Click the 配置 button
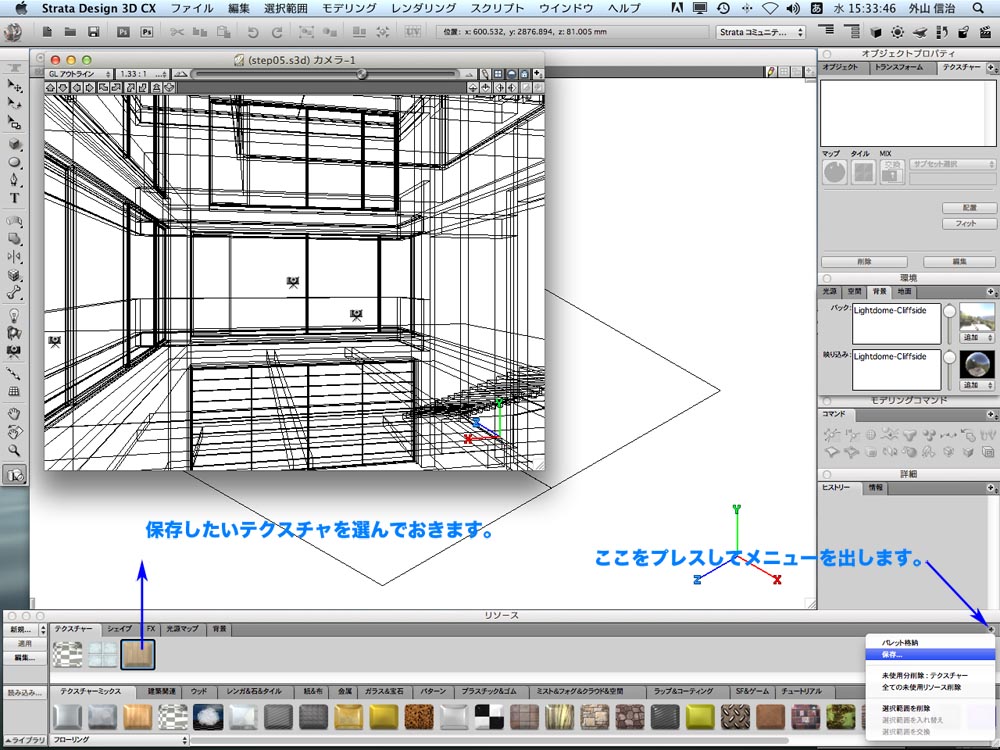 (969, 208)
